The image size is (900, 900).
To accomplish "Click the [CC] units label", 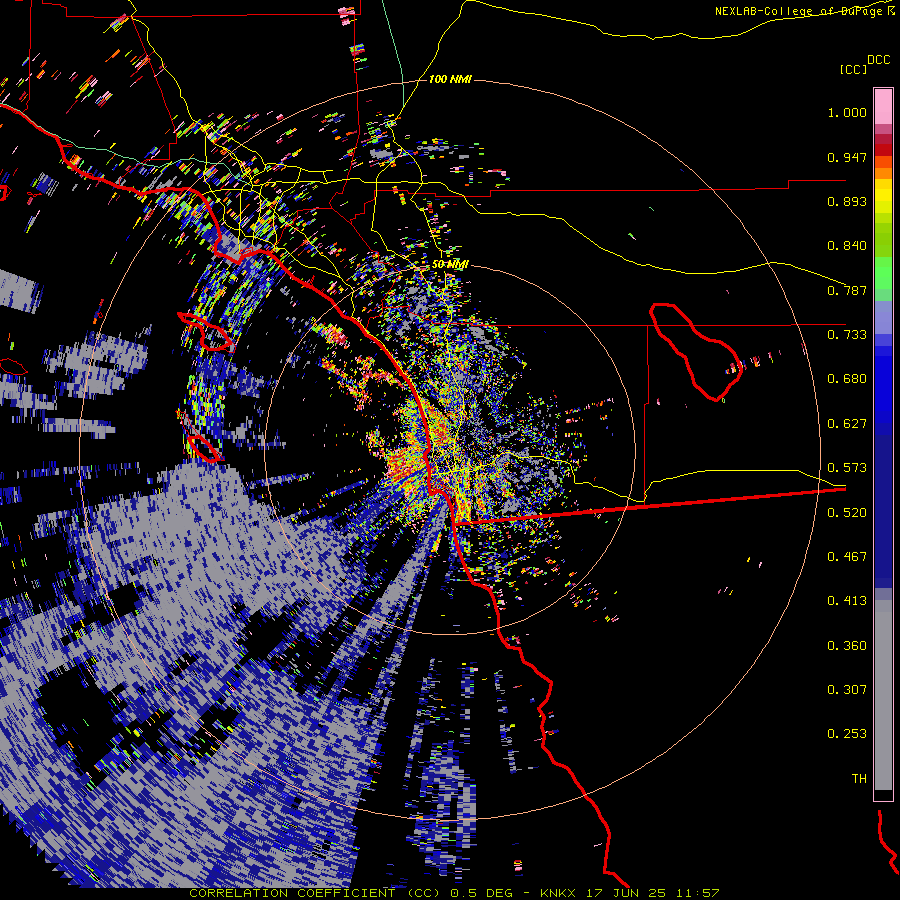I will [853, 69].
